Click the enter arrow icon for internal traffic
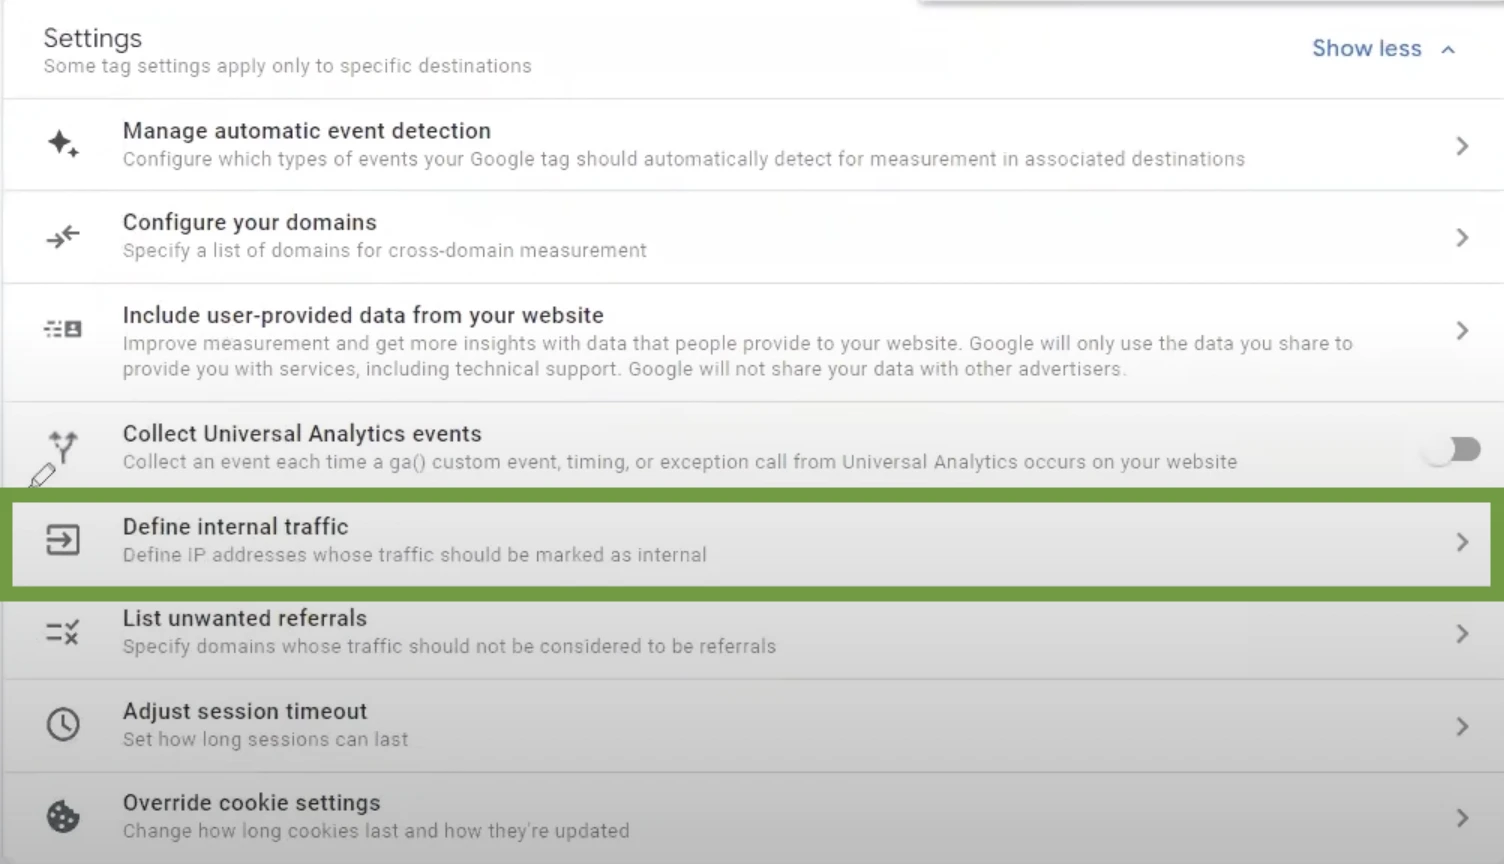This screenshot has height=864, width=1504. [x=63, y=541]
